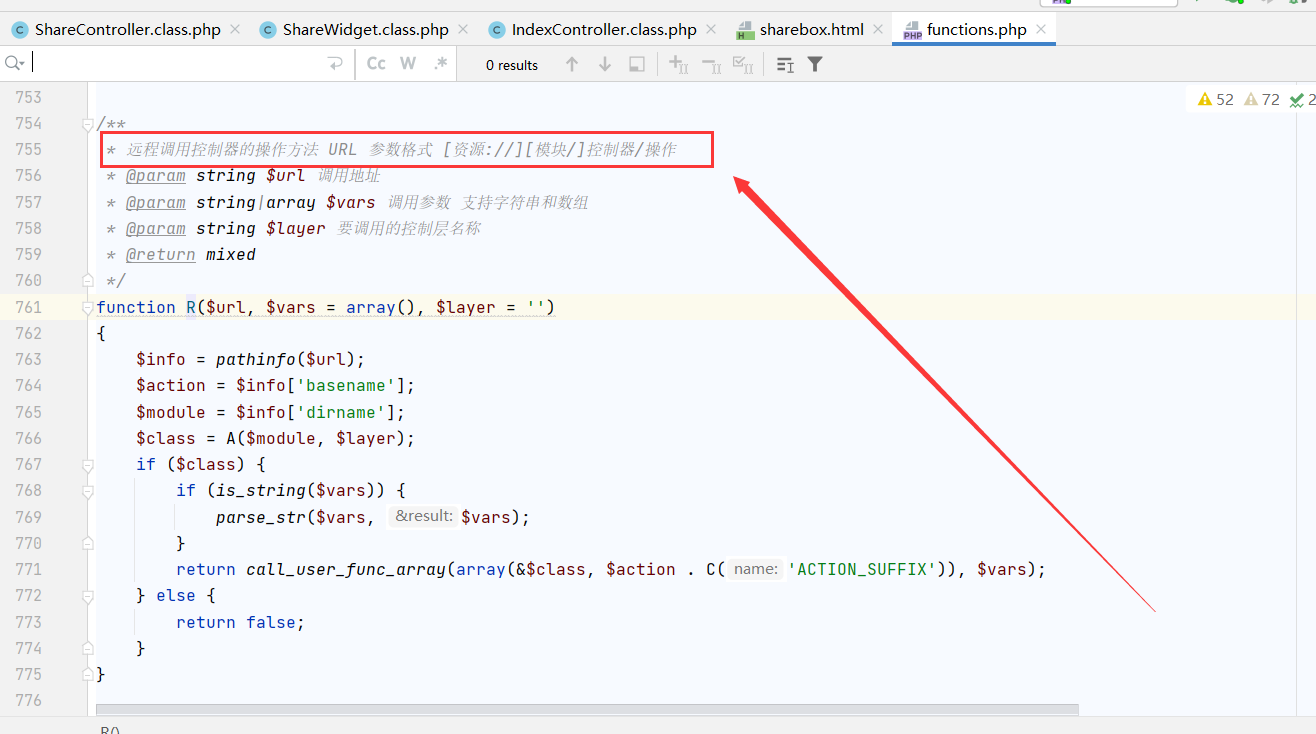The image size is (1316, 734).
Task: Toggle Words (W) search option
Action: [408, 64]
